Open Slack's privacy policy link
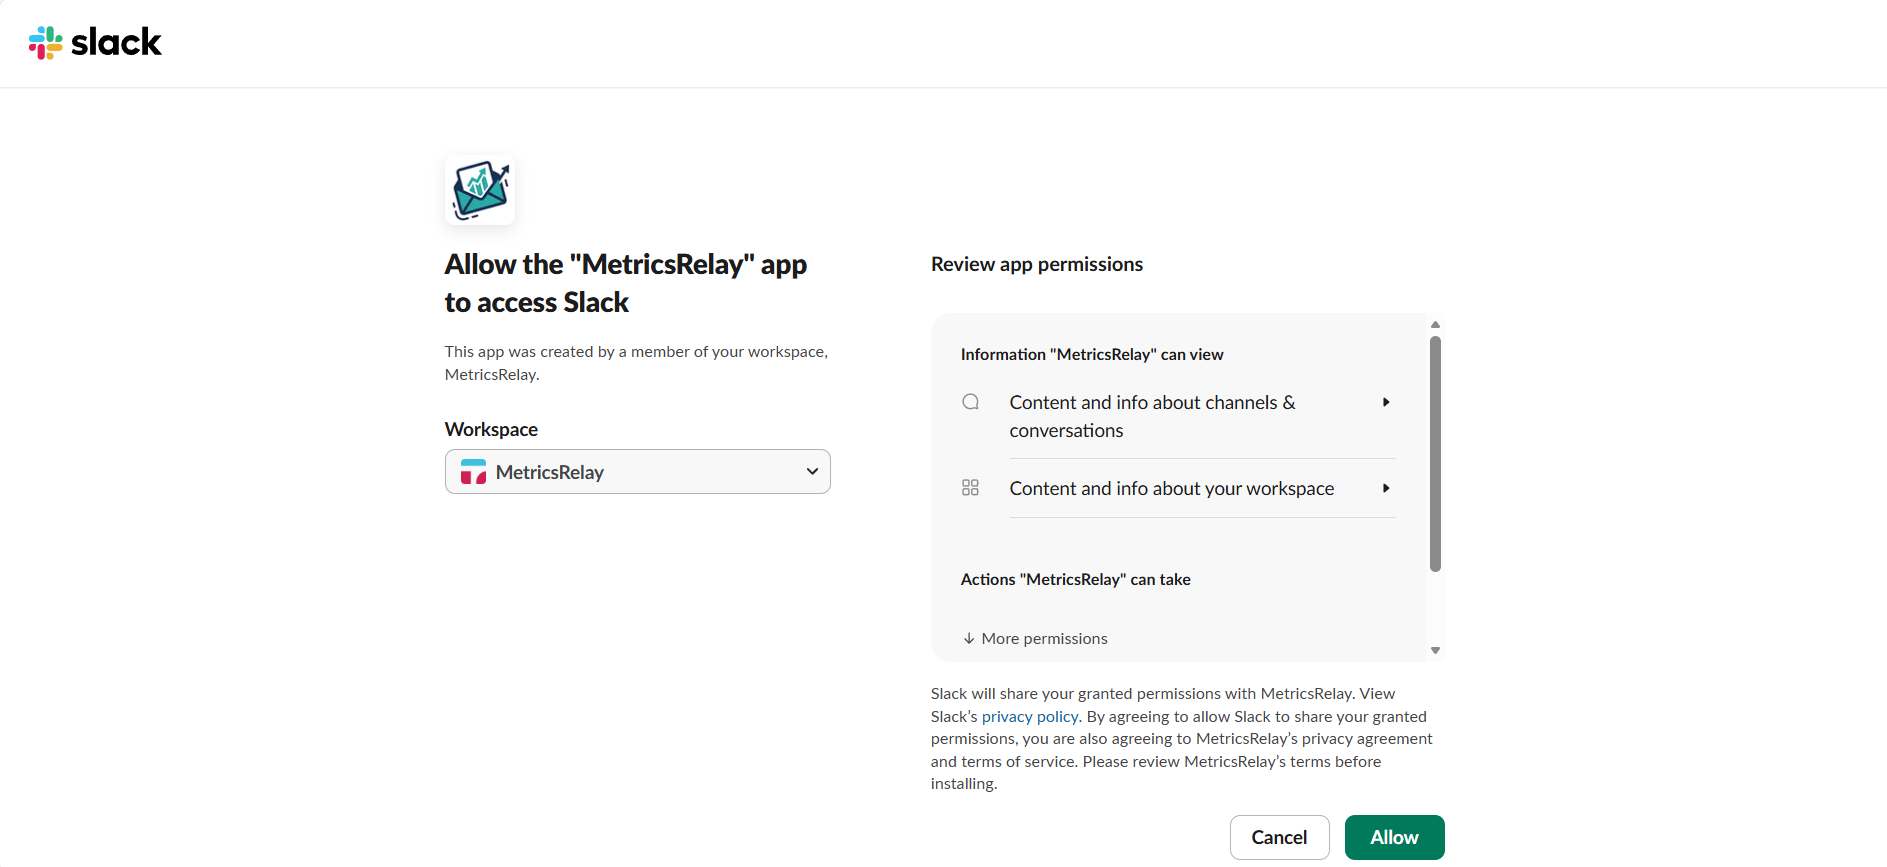This screenshot has height=867, width=1887. [1030, 716]
